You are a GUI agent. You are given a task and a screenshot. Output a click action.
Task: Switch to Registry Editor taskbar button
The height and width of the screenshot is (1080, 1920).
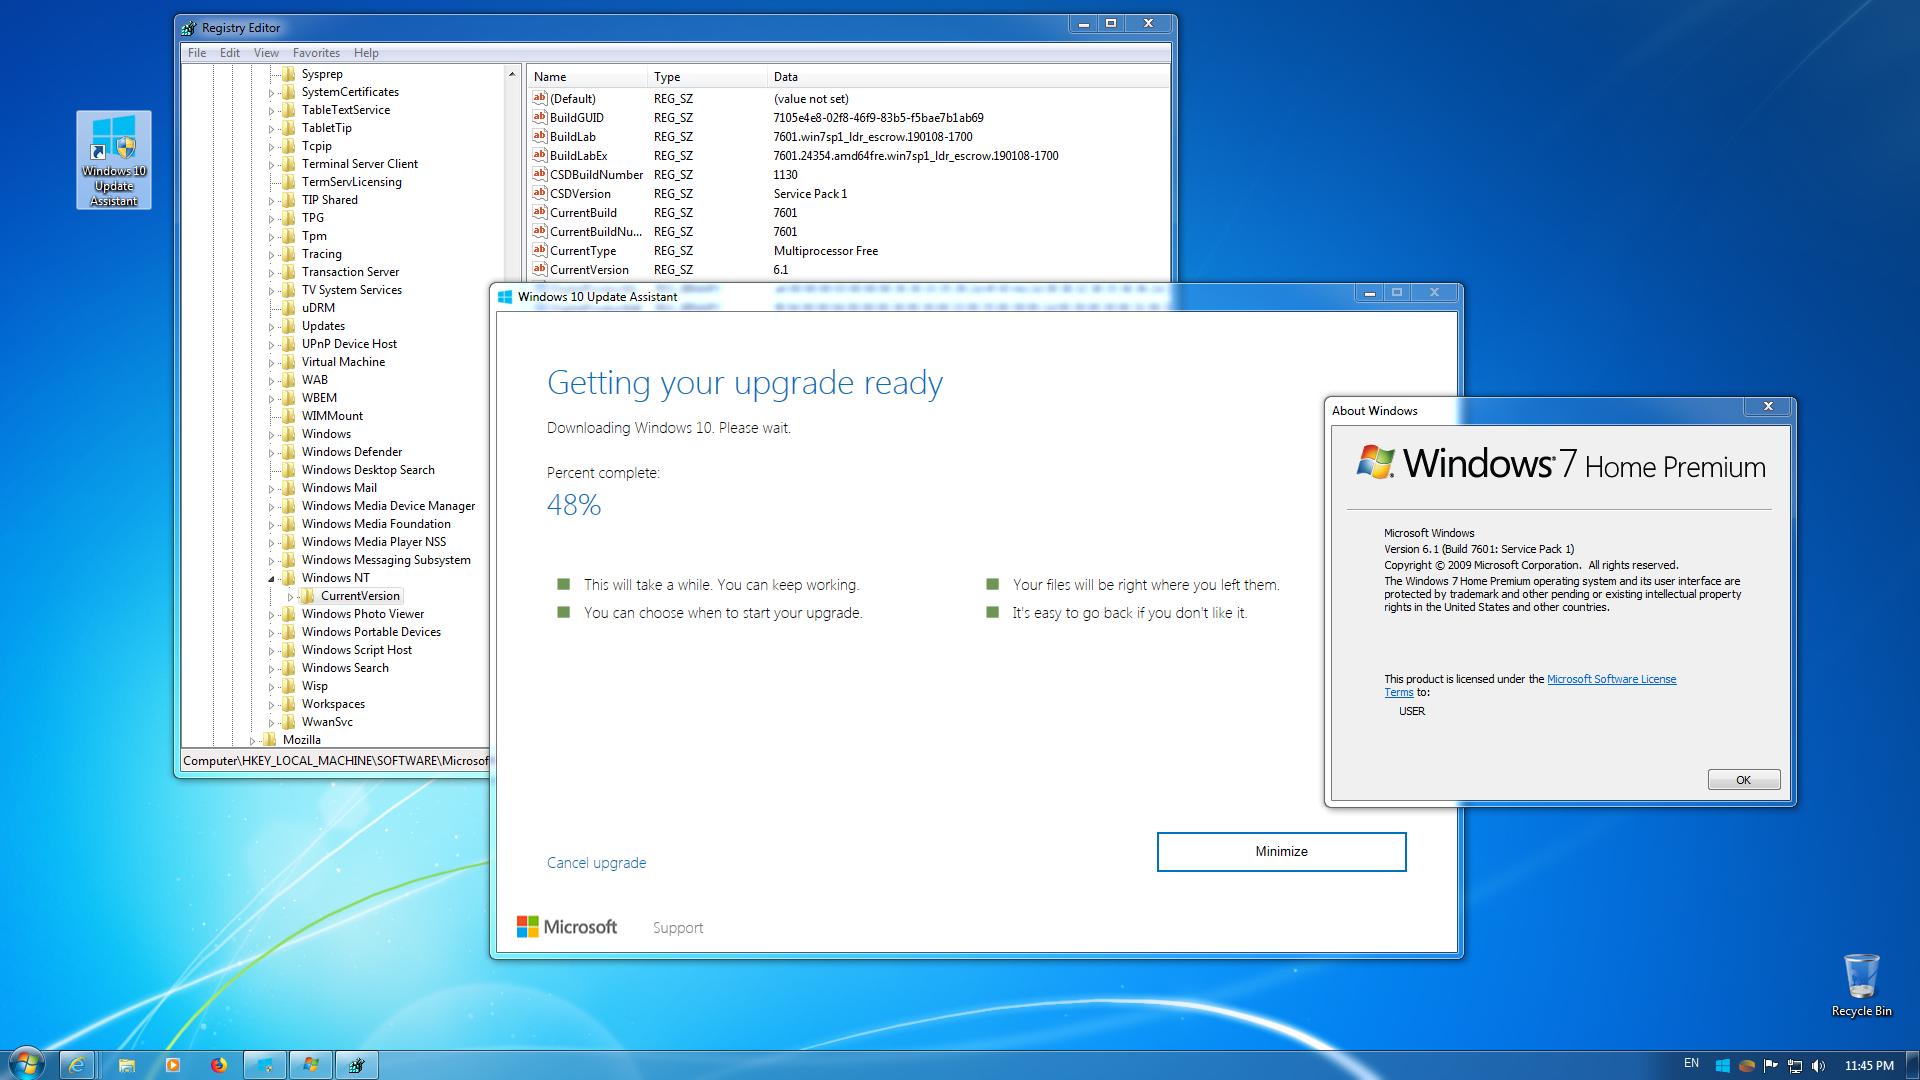356,1065
